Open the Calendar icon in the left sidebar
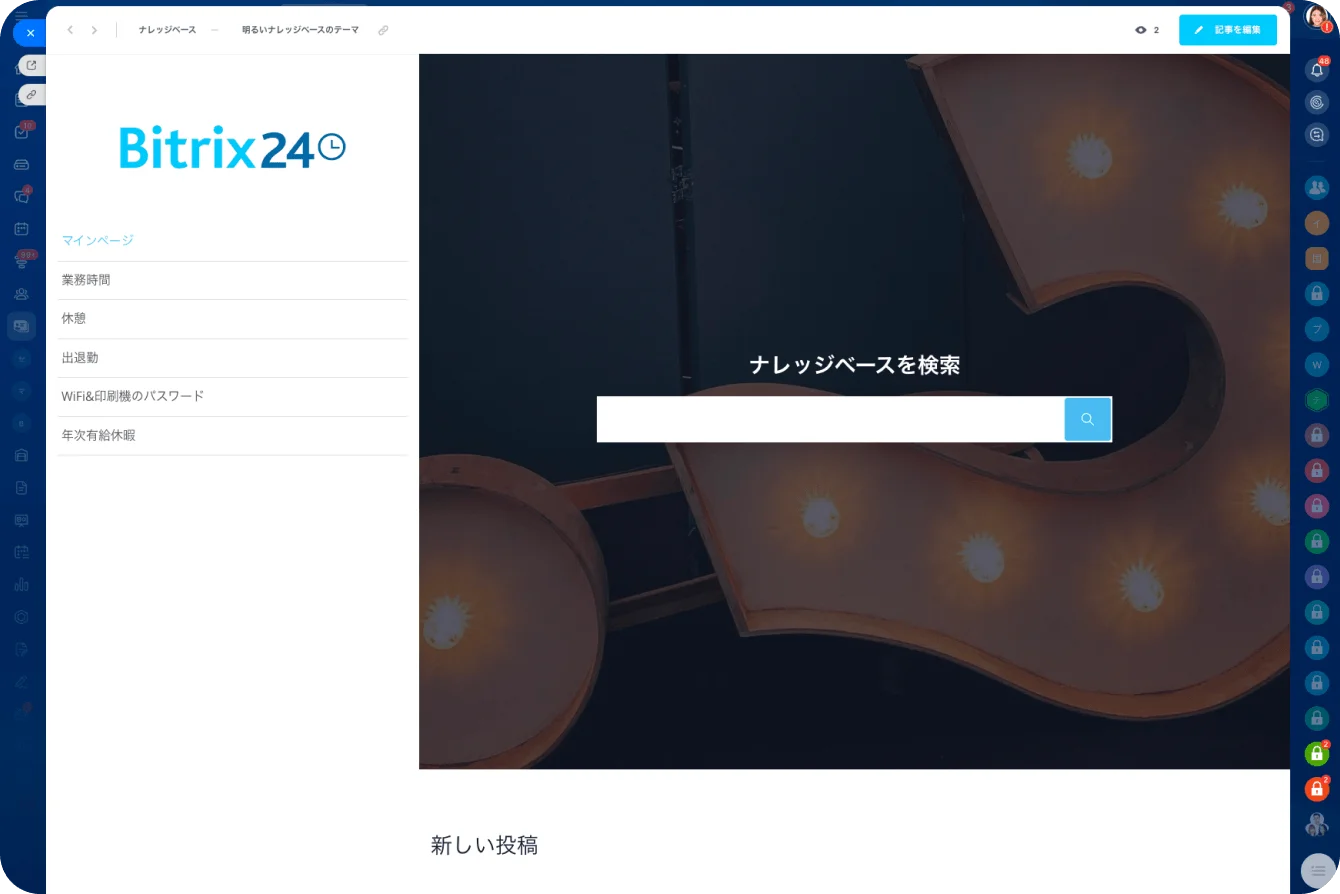 [x=21, y=228]
